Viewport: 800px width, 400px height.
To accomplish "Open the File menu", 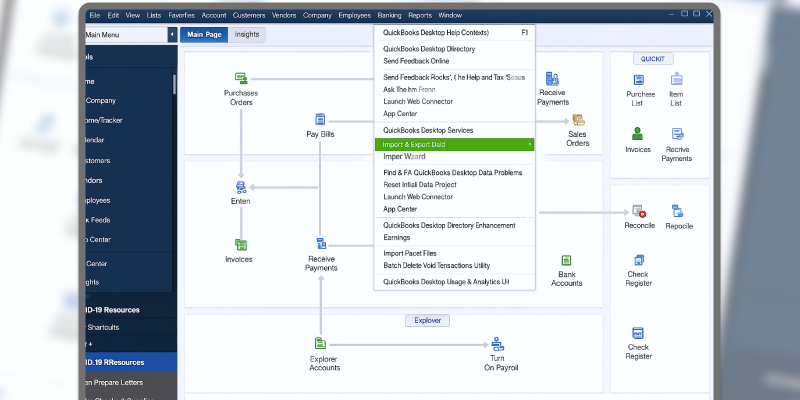I will (x=95, y=15).
